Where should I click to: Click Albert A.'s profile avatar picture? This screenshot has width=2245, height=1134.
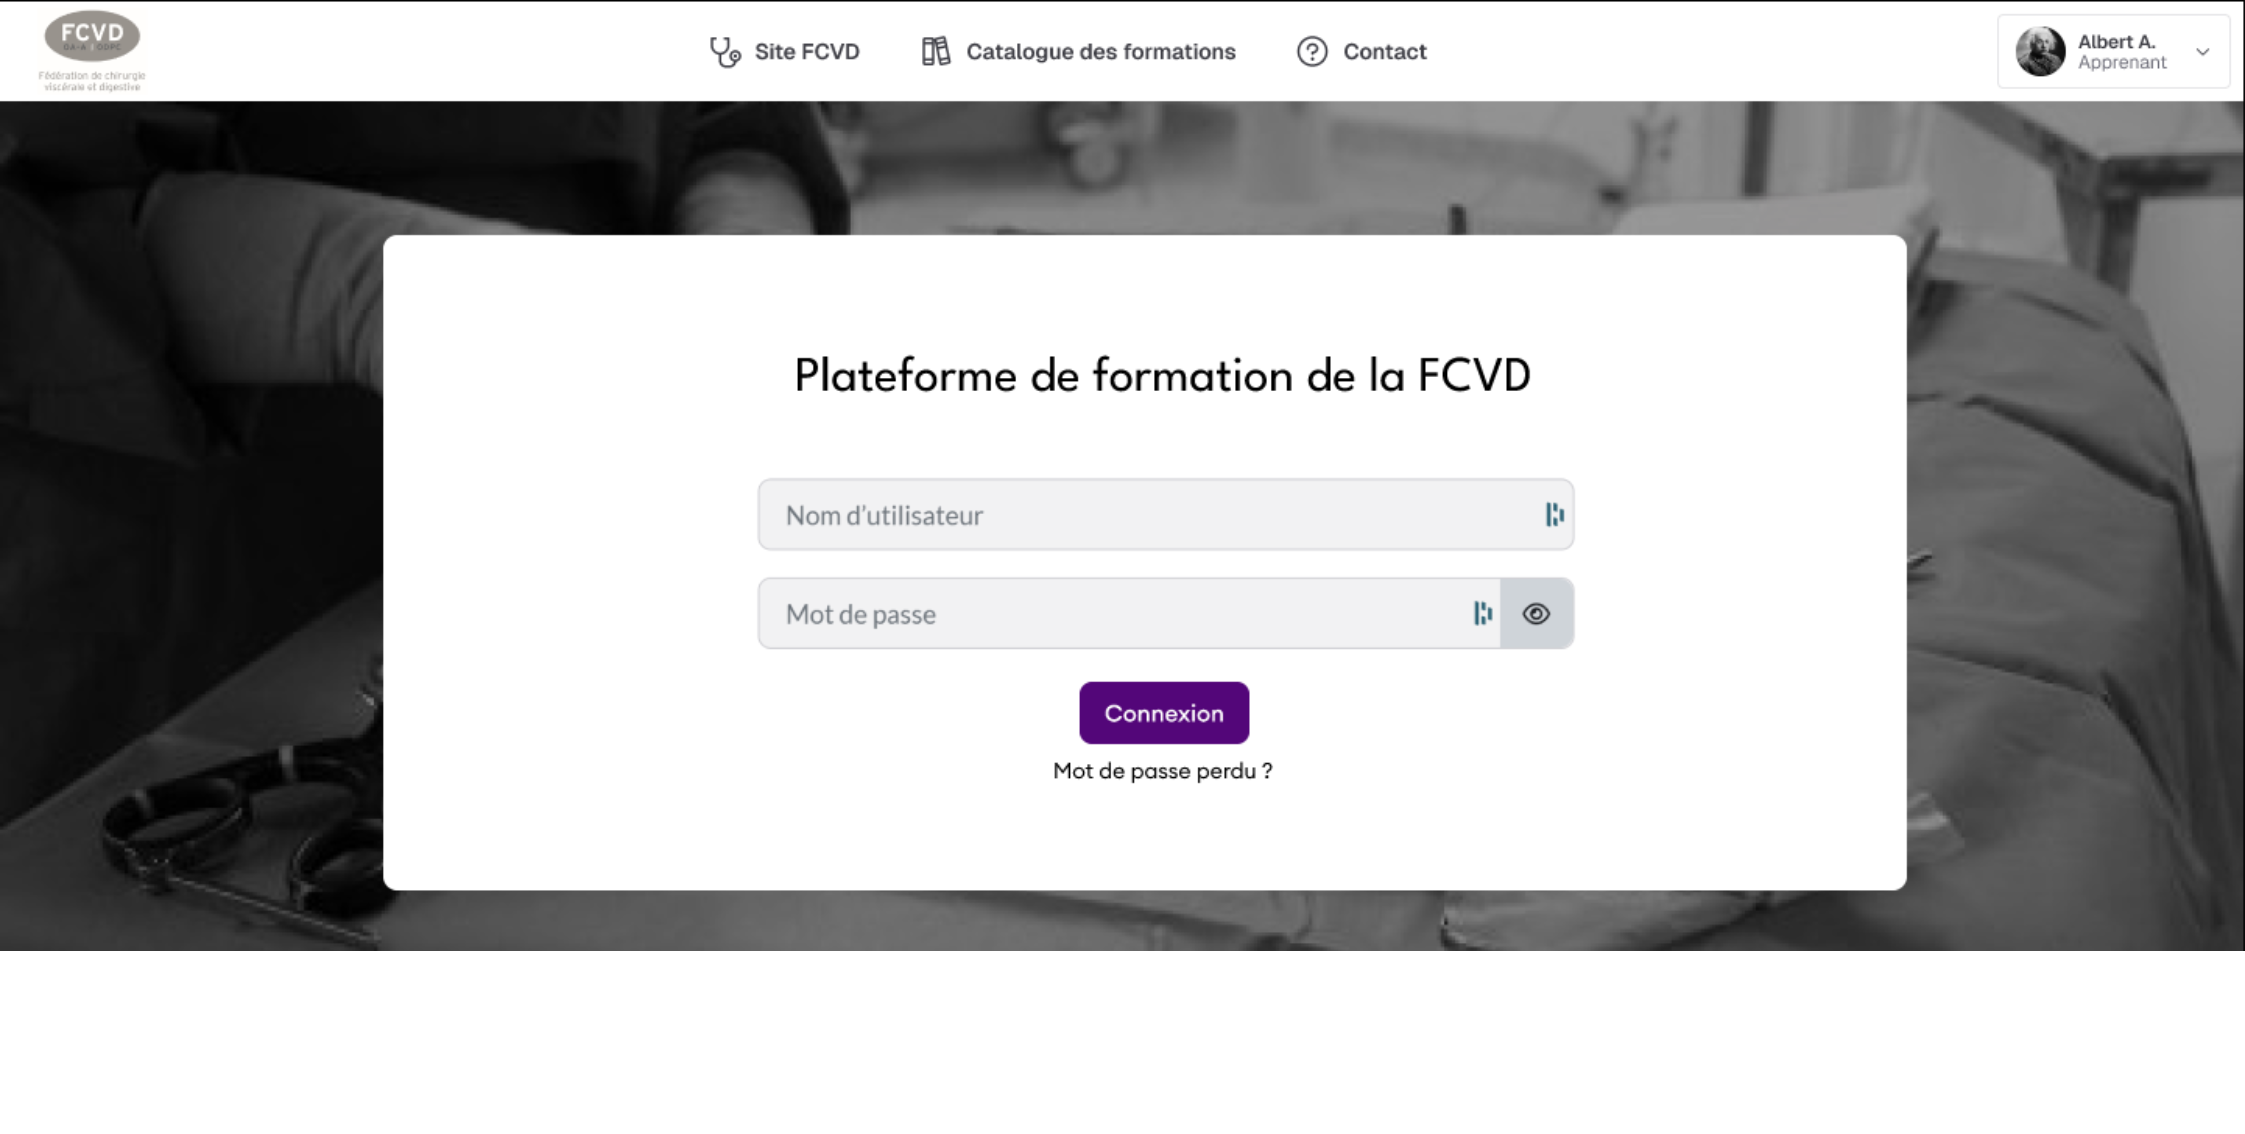click(2039, 51)
